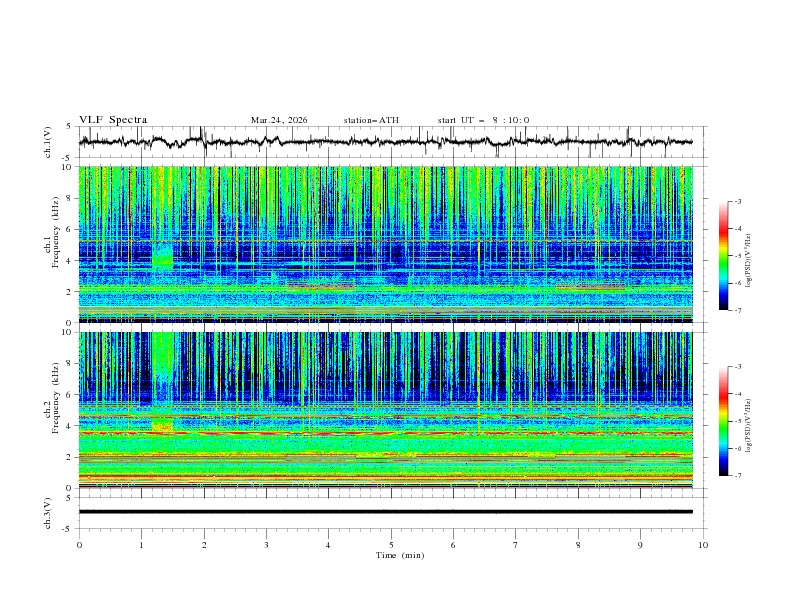Click the "-3" tick on ch.1 colorbar
The image size is (792, 612).
tap(737, 201)
